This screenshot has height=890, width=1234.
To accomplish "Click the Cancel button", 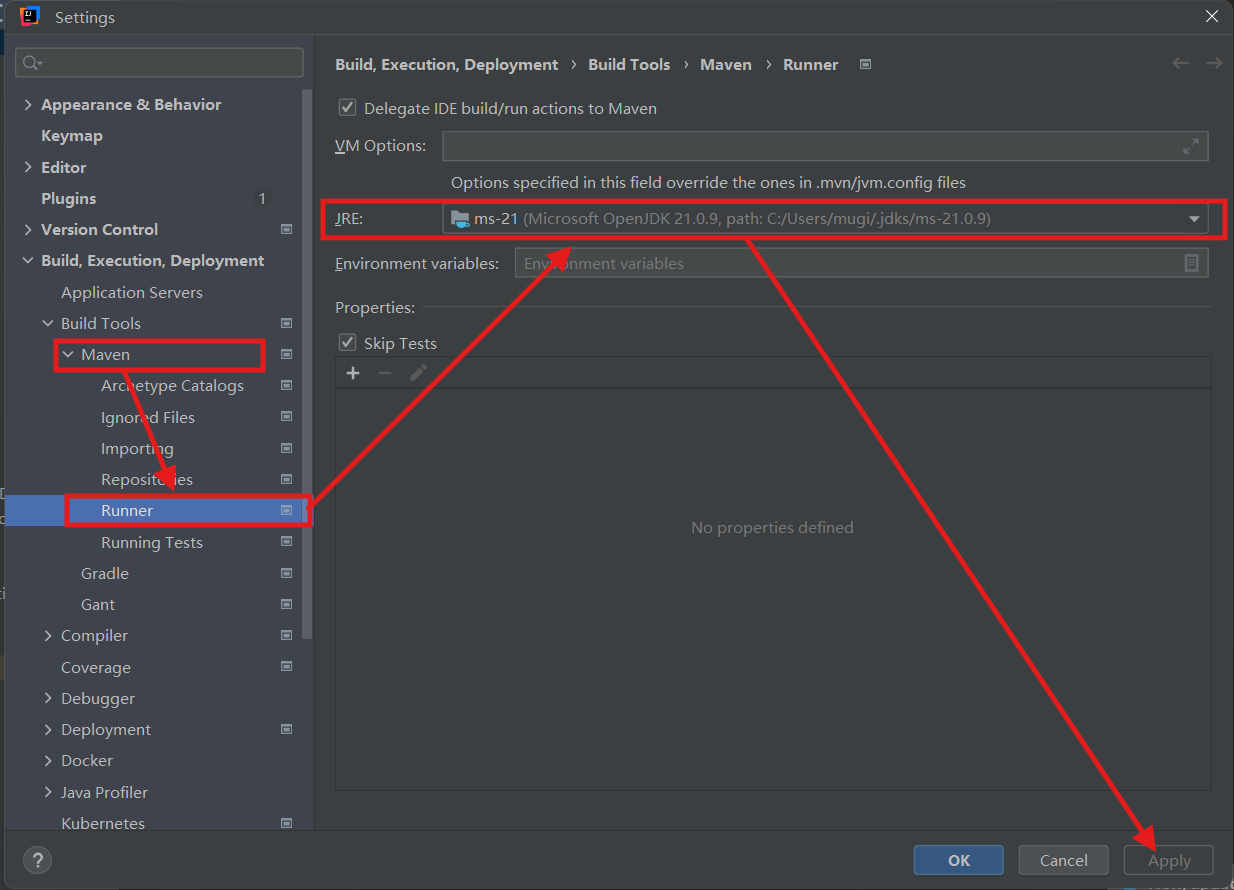I will tap(1064, 860).
